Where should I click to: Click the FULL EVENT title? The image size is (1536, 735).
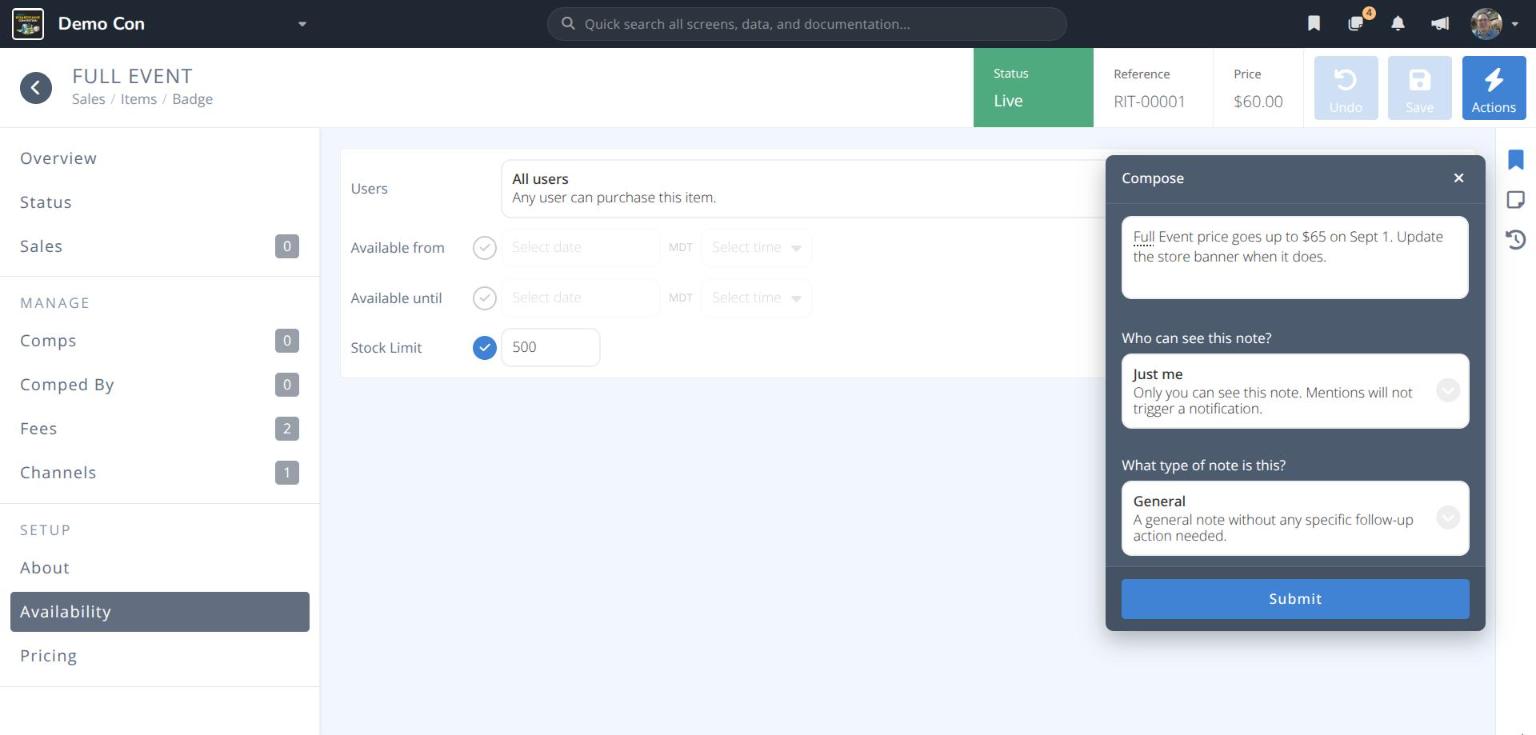click(x=132, y=76)
